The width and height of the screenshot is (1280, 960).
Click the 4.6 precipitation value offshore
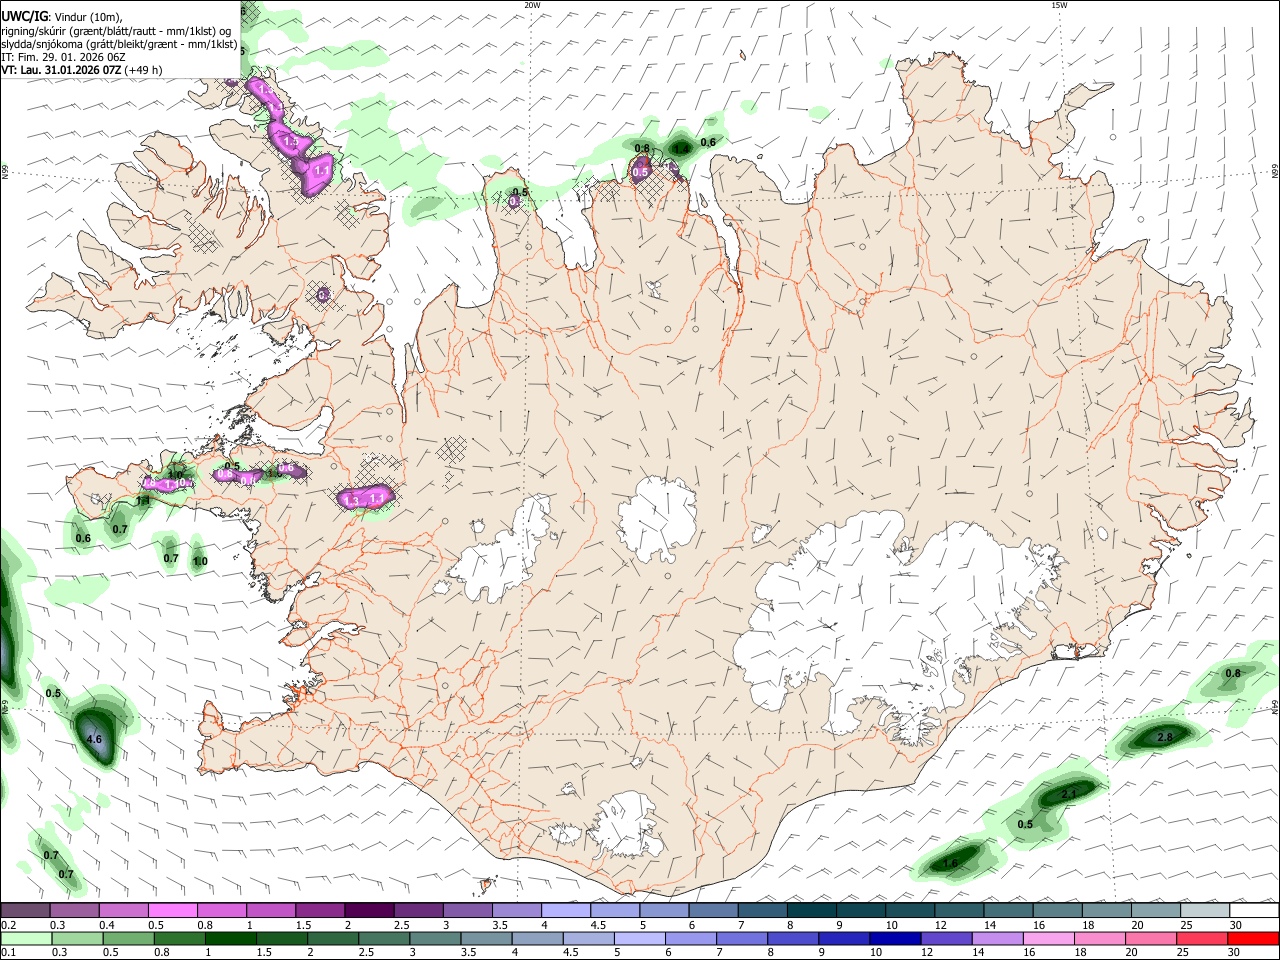(x=95, y=739)
